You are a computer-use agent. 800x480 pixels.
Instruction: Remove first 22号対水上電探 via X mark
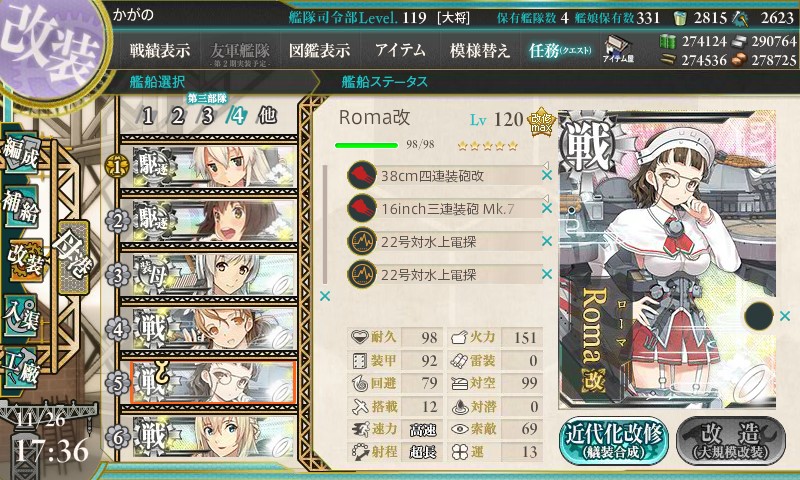547,241
